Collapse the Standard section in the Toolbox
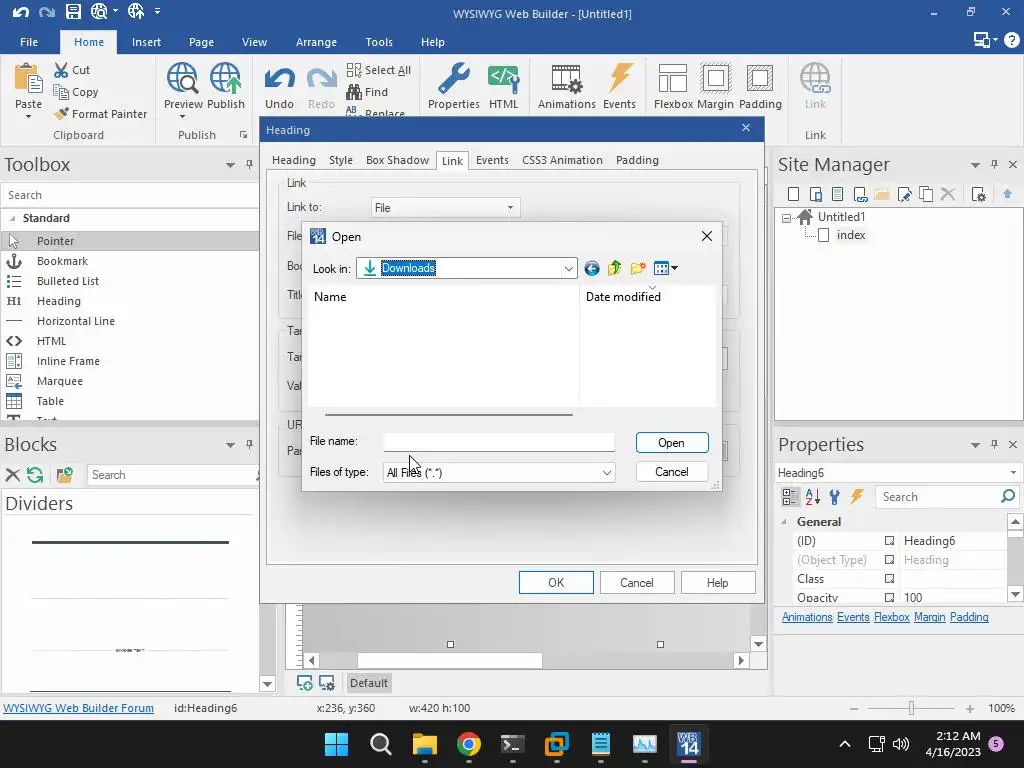Screen dimensions: 1024x768 (12, 218)
